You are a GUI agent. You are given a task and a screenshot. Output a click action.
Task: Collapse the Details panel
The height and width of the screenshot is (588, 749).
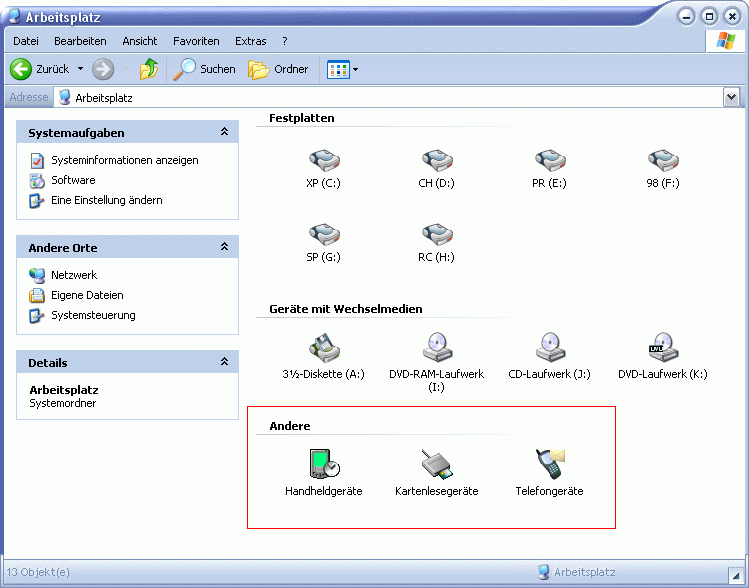point(225,362)
